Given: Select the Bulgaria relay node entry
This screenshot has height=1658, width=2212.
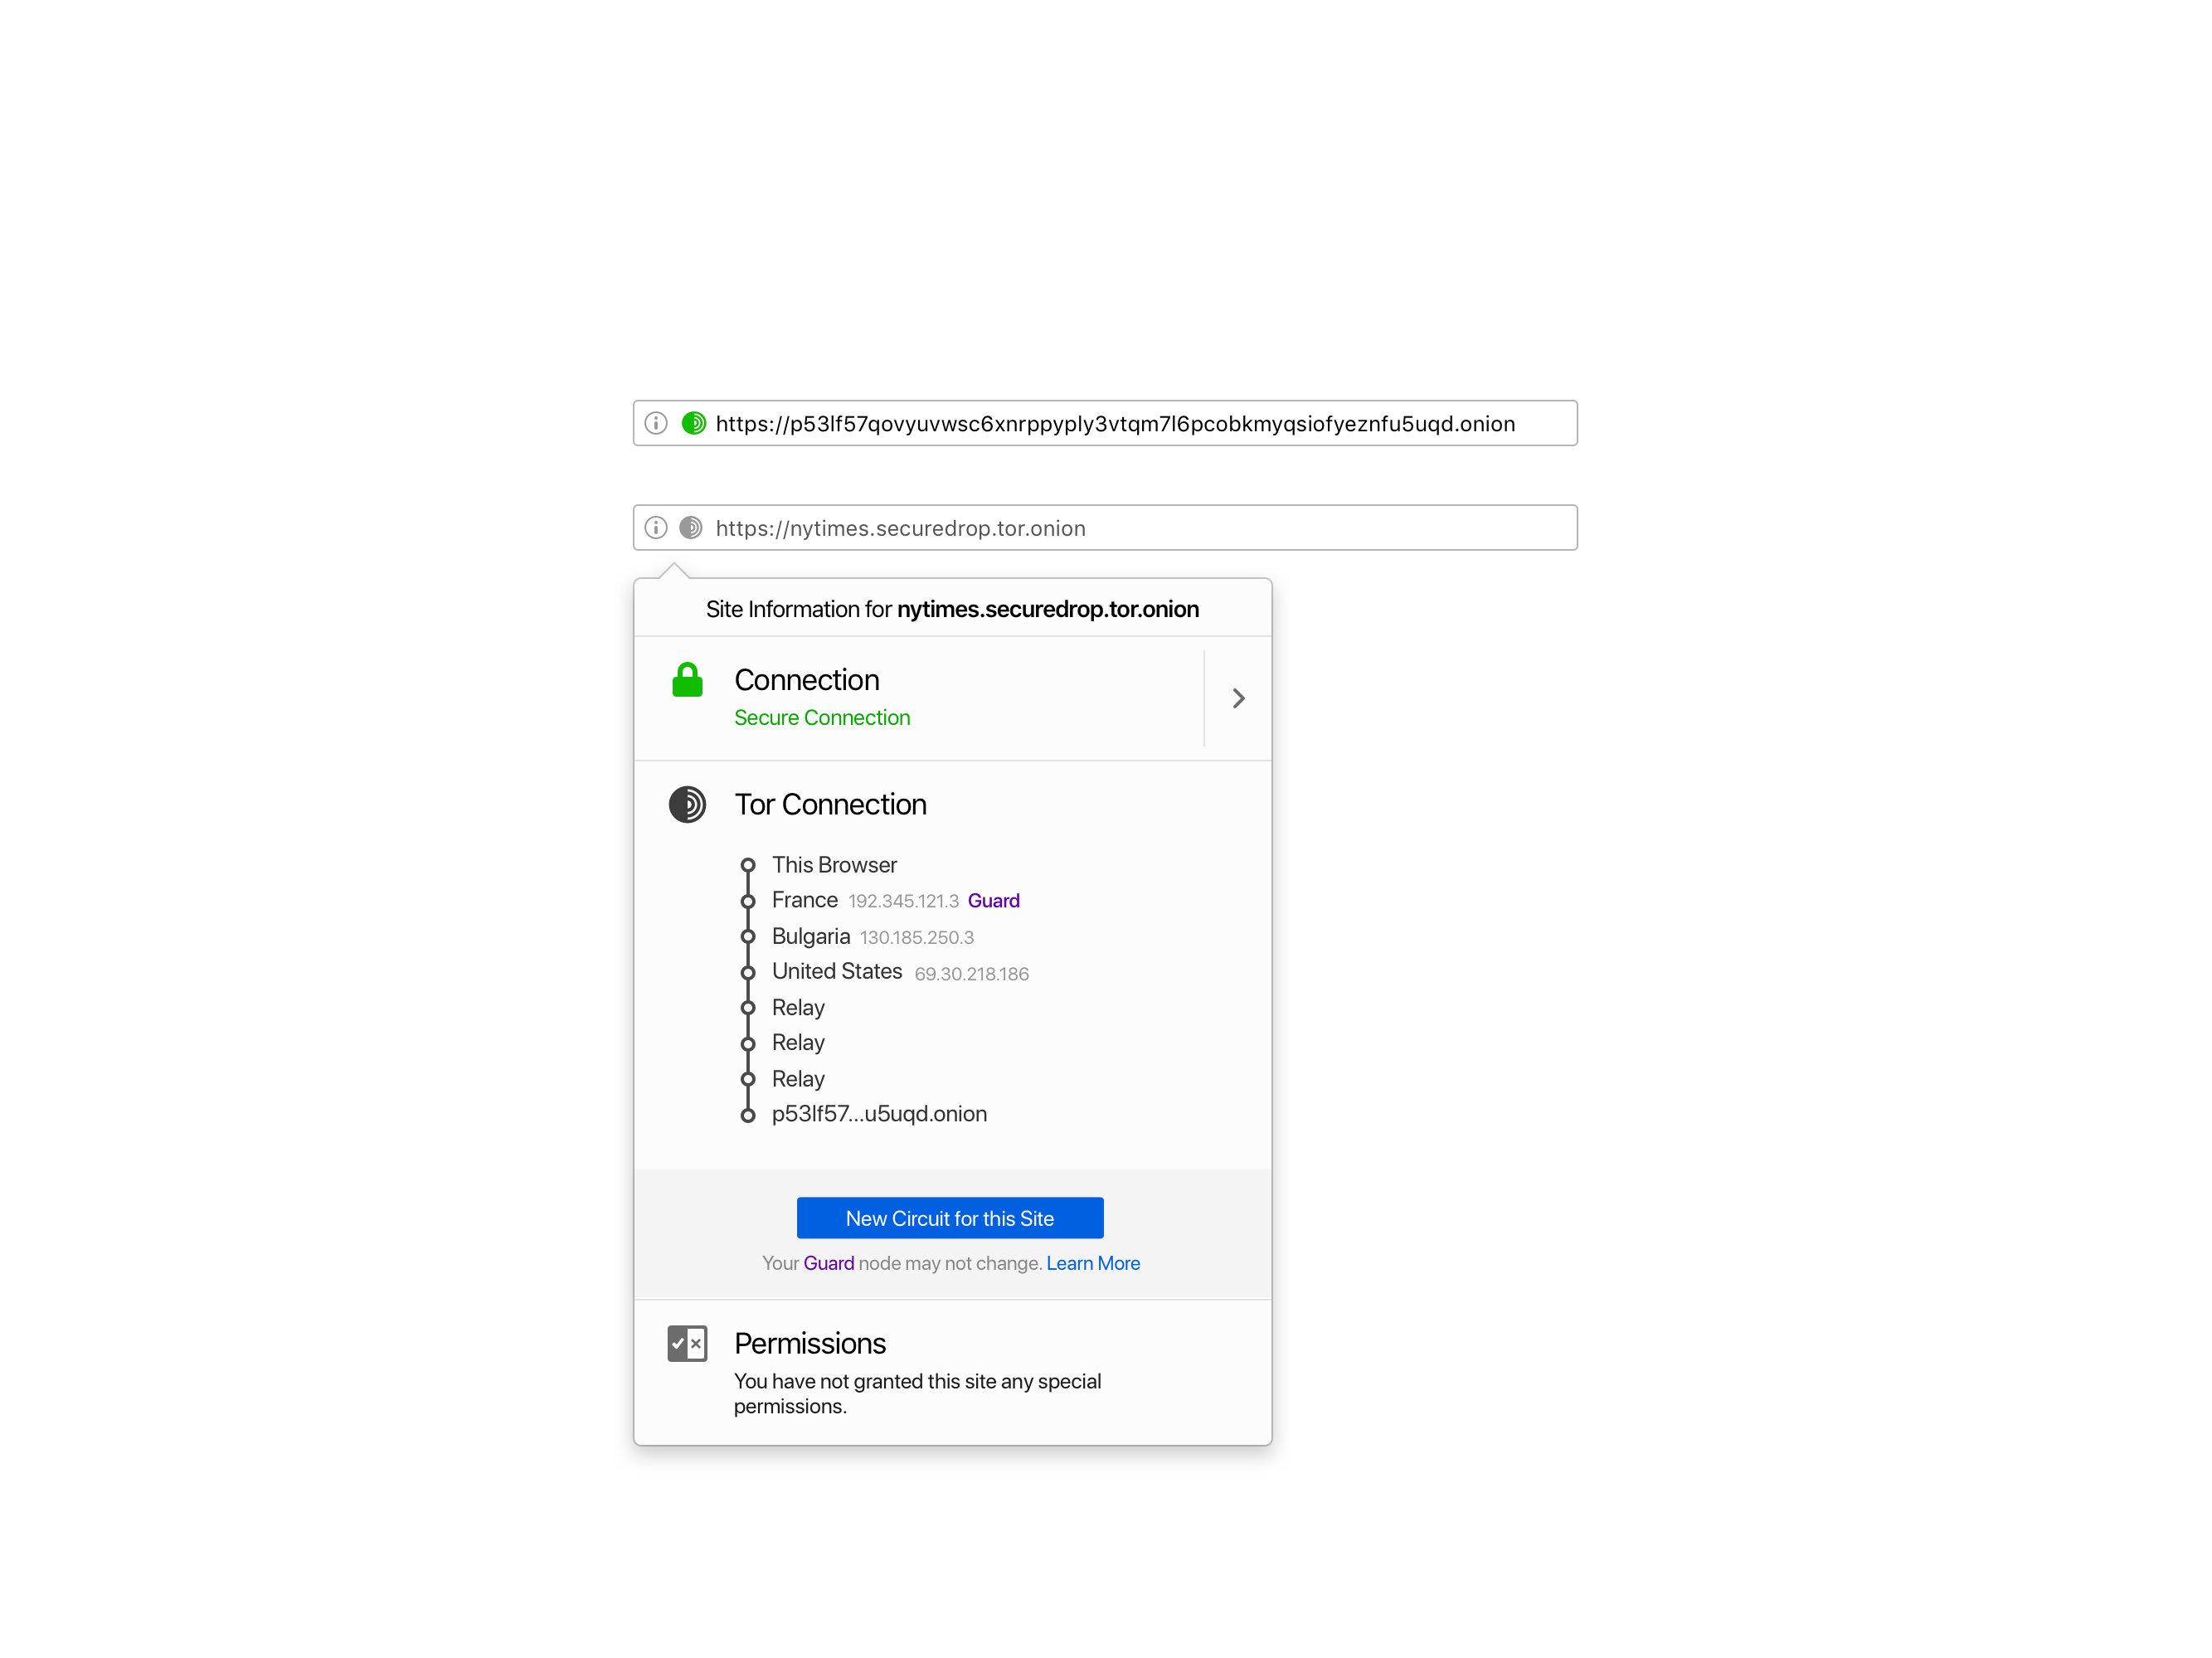Looking at the screenshot, I should click(x=811, y=936).
